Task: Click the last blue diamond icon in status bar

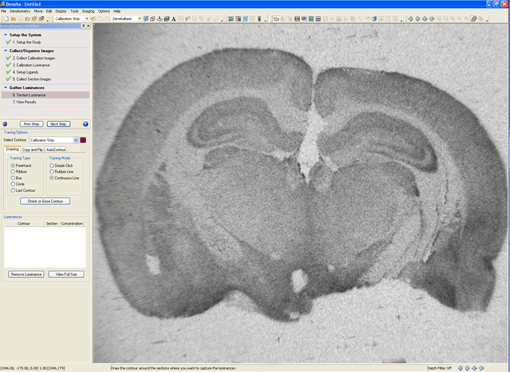Action: tap(481, 368)
